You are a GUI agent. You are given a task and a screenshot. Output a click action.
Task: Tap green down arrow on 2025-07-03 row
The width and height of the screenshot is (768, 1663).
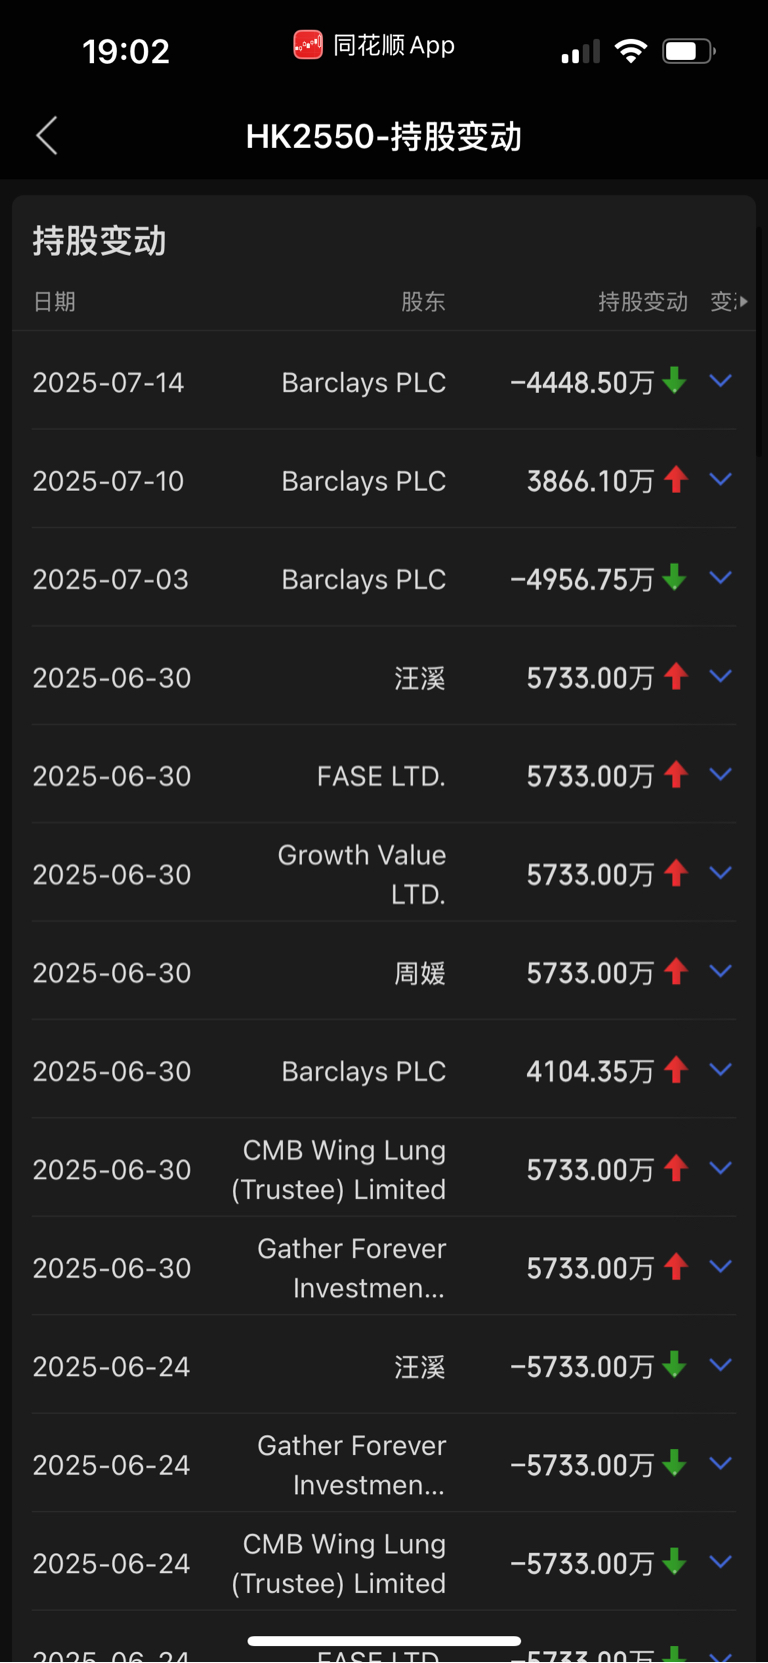pos(675,577)
